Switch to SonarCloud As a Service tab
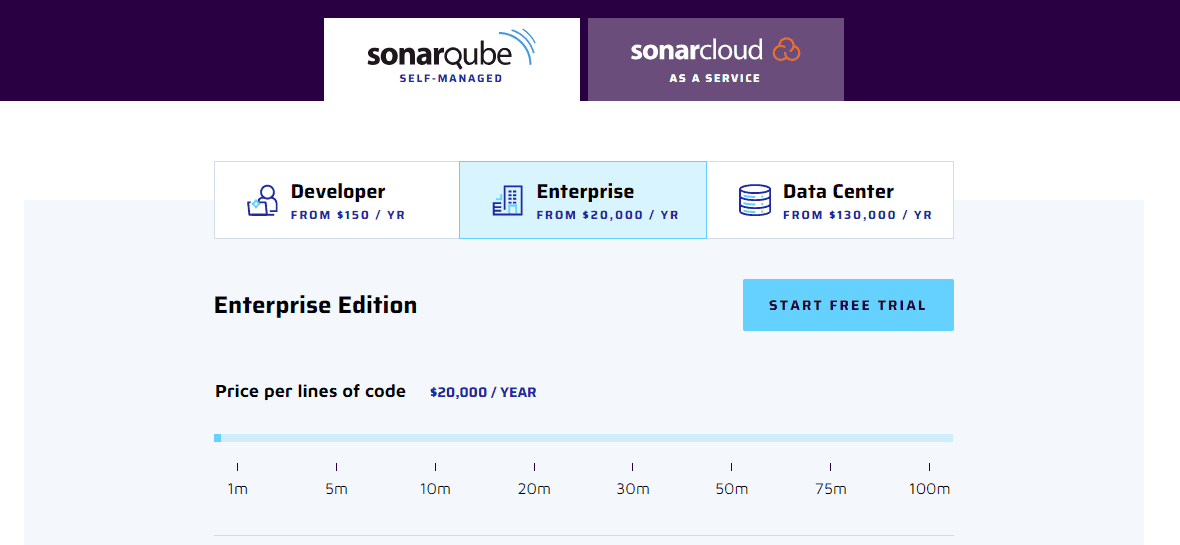This screenshot has height=545, width=1180. click(715, 60)
